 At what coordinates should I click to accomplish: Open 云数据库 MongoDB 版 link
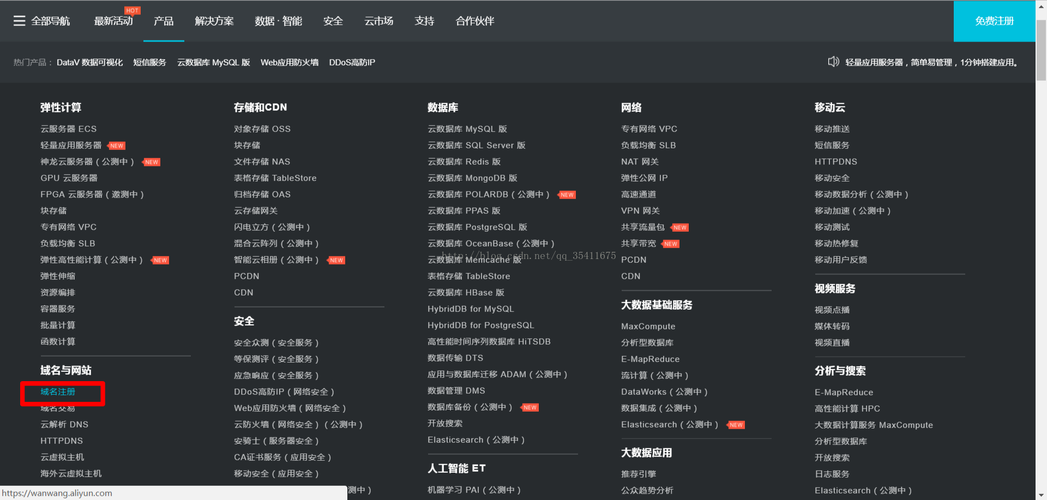click(x=472, y=178)
